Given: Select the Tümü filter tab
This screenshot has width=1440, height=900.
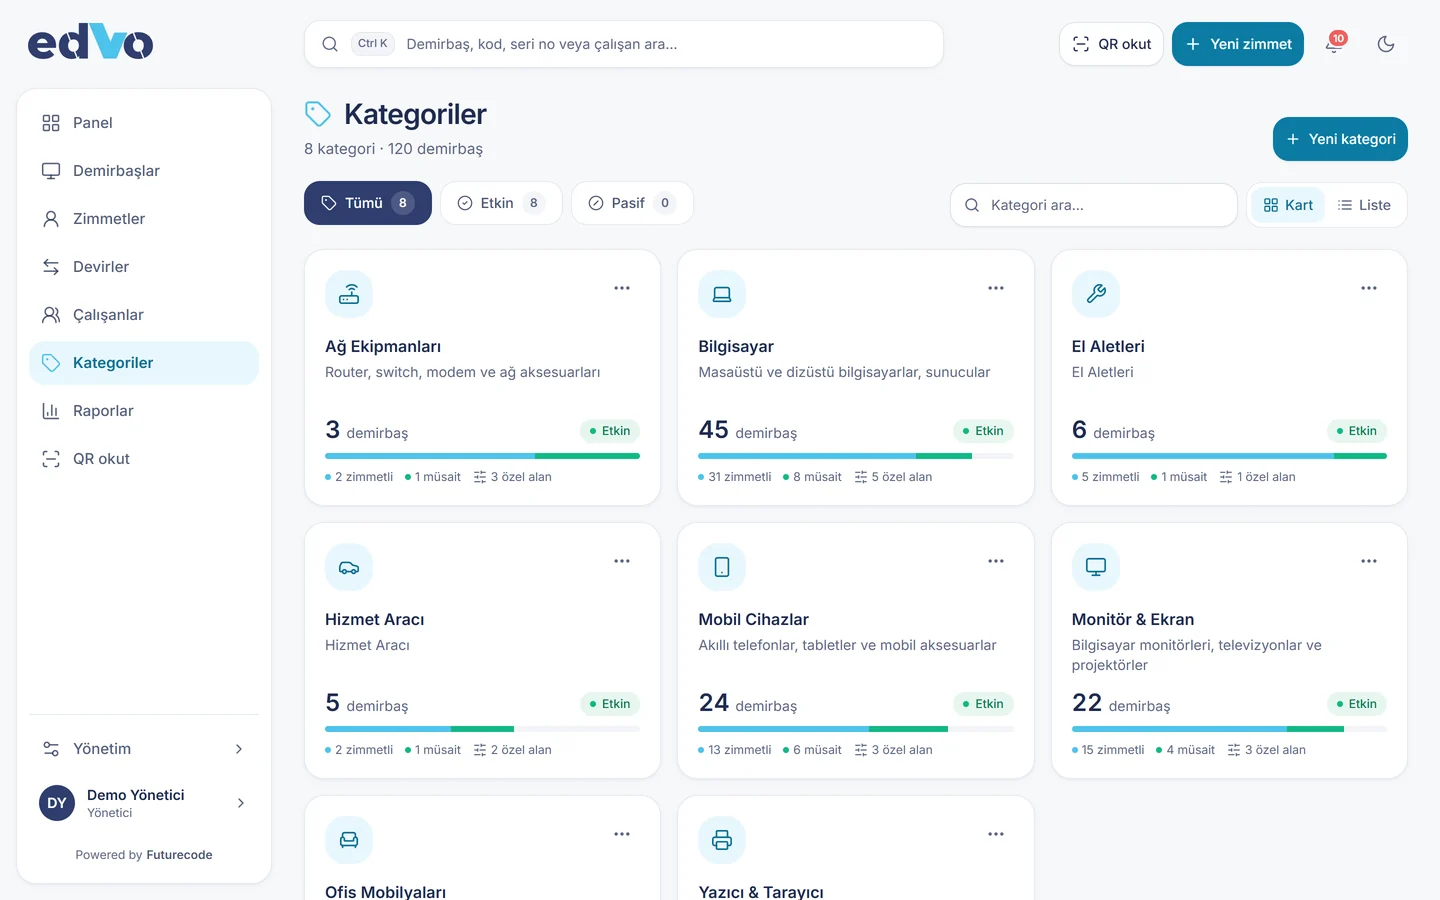Looking at the screenshot, I should pos(368,203).
